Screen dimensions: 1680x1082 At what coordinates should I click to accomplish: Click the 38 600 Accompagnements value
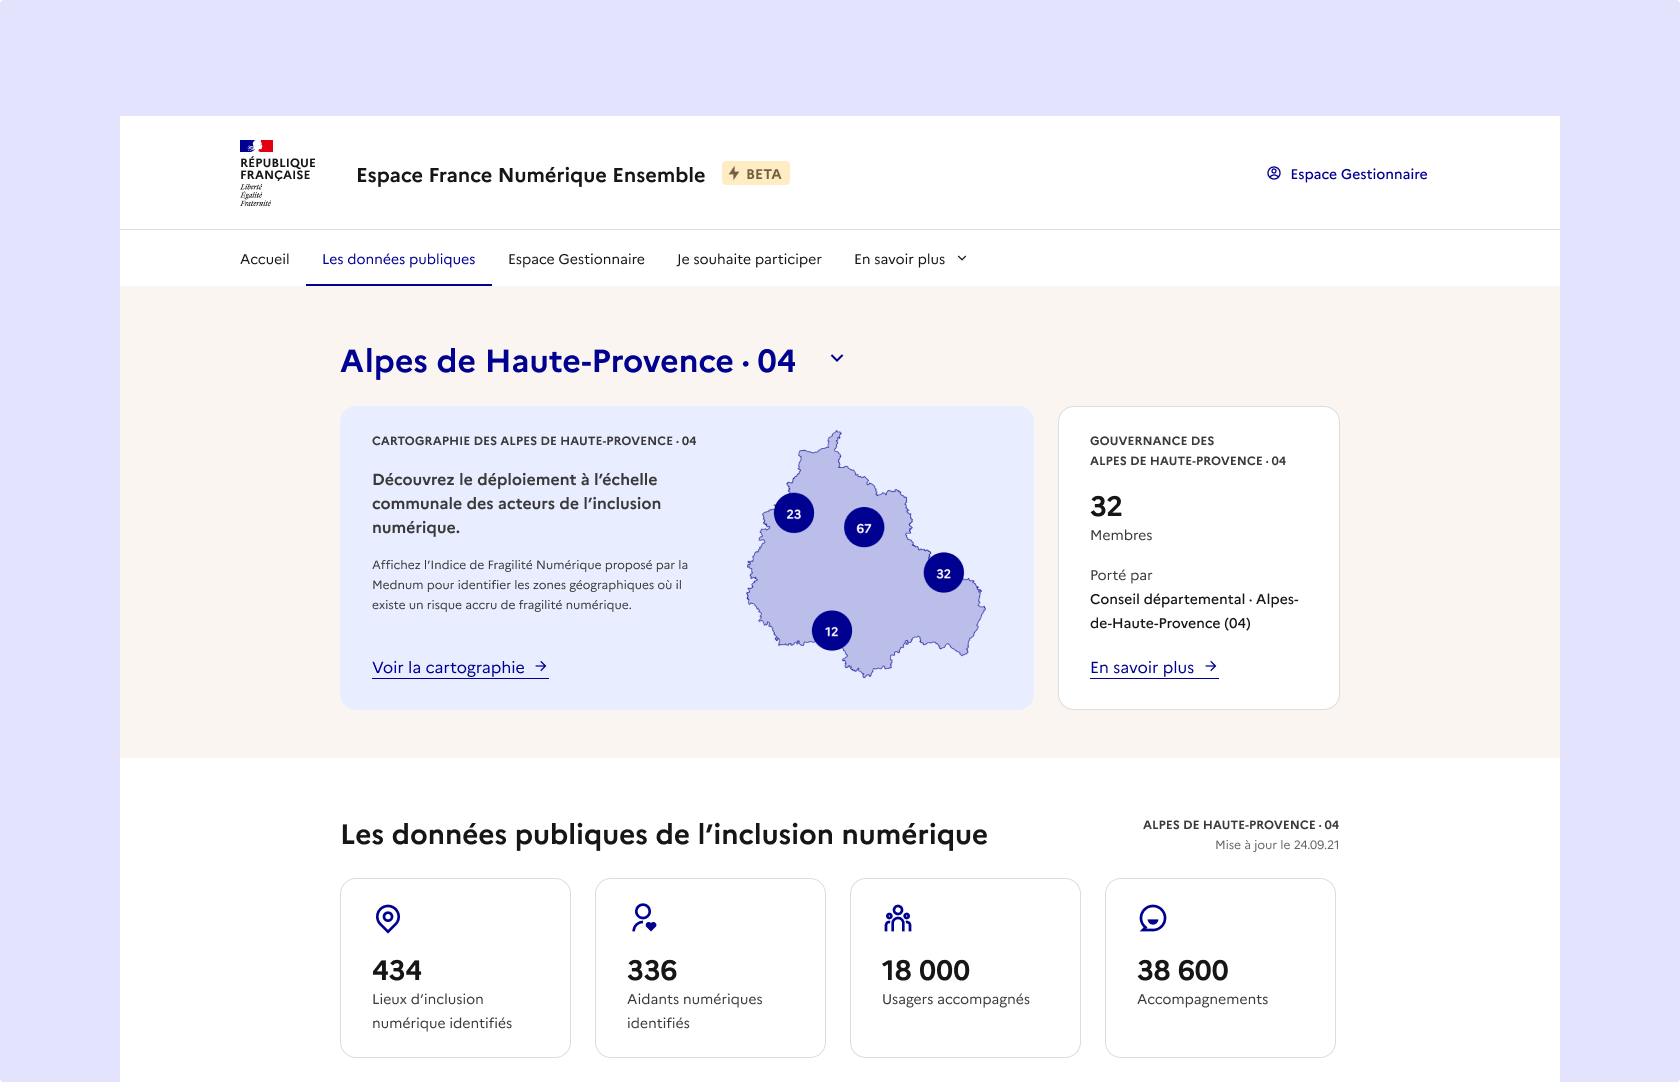(1183, 970)
